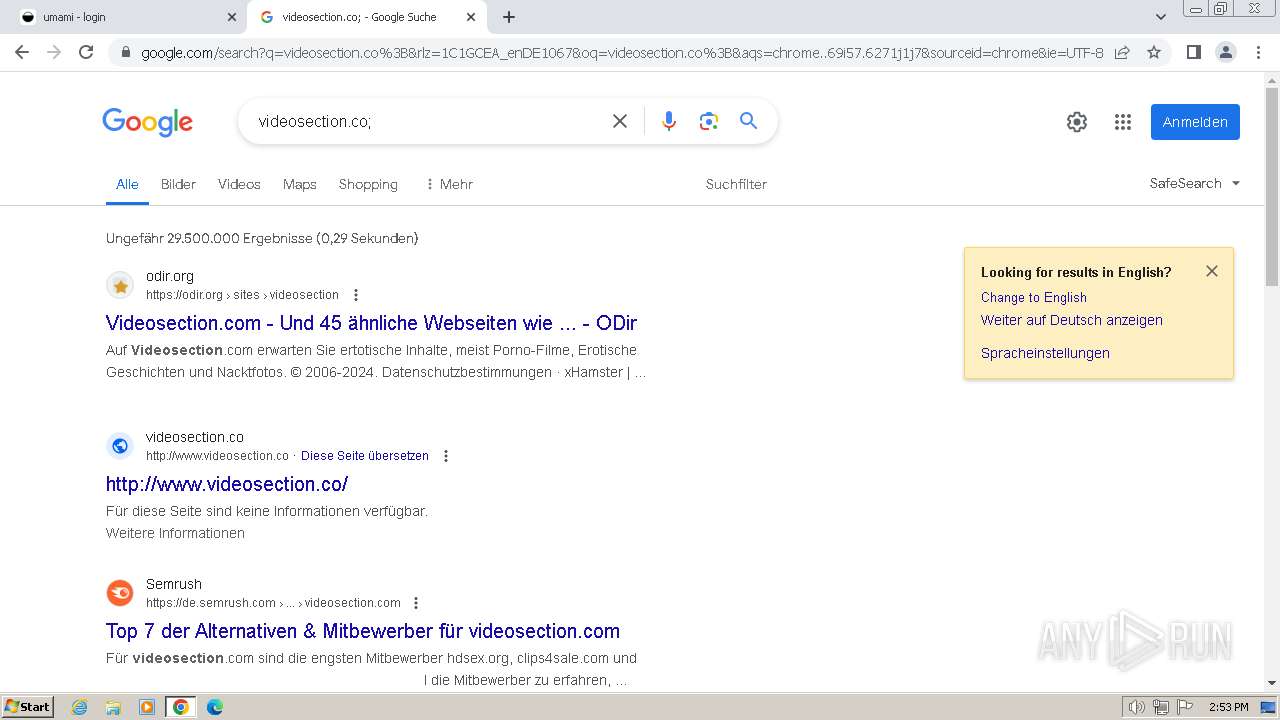The height and width of the screenshot is (720, 1280).
Task: Open the SafeSearch dropdown
Action: (x=1195, y=183)
